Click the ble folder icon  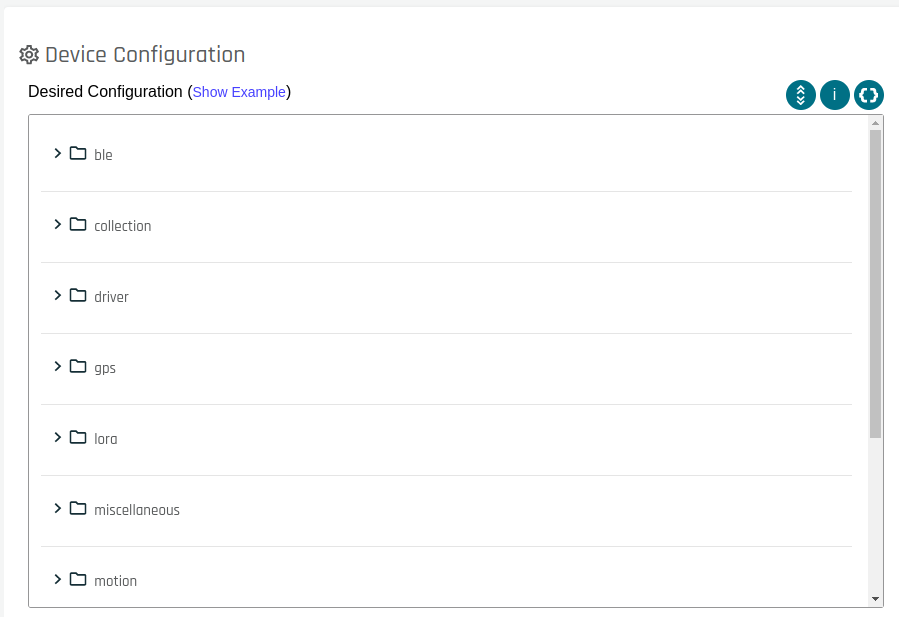(x=78, y=153)
